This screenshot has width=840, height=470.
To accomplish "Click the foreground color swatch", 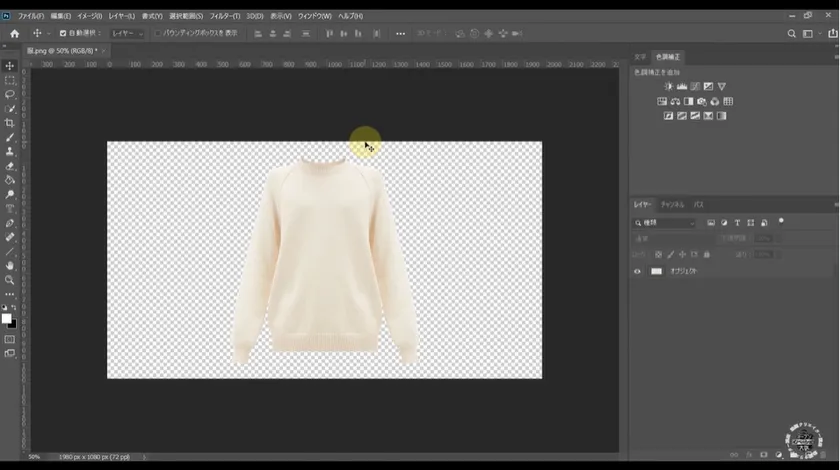I will coord(7,318).
